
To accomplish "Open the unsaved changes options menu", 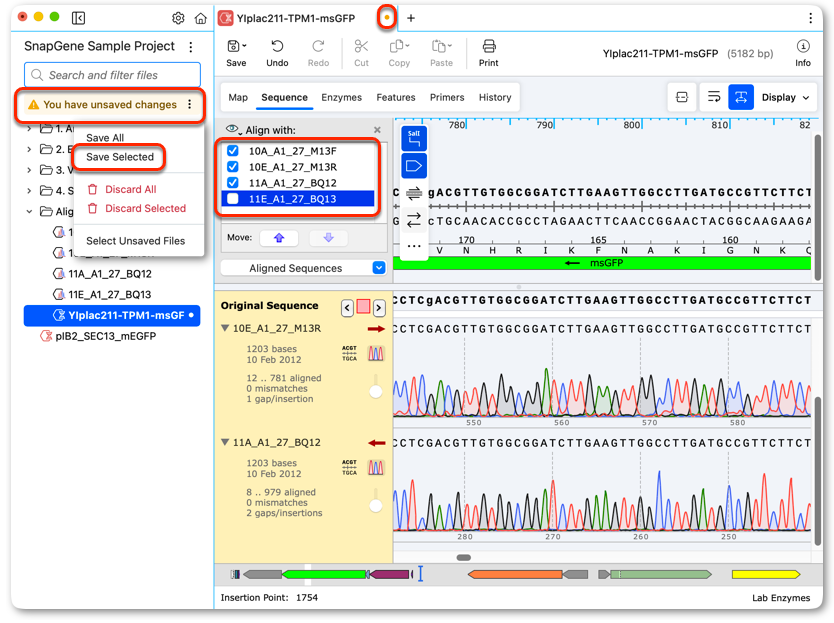I will point(189,104).
